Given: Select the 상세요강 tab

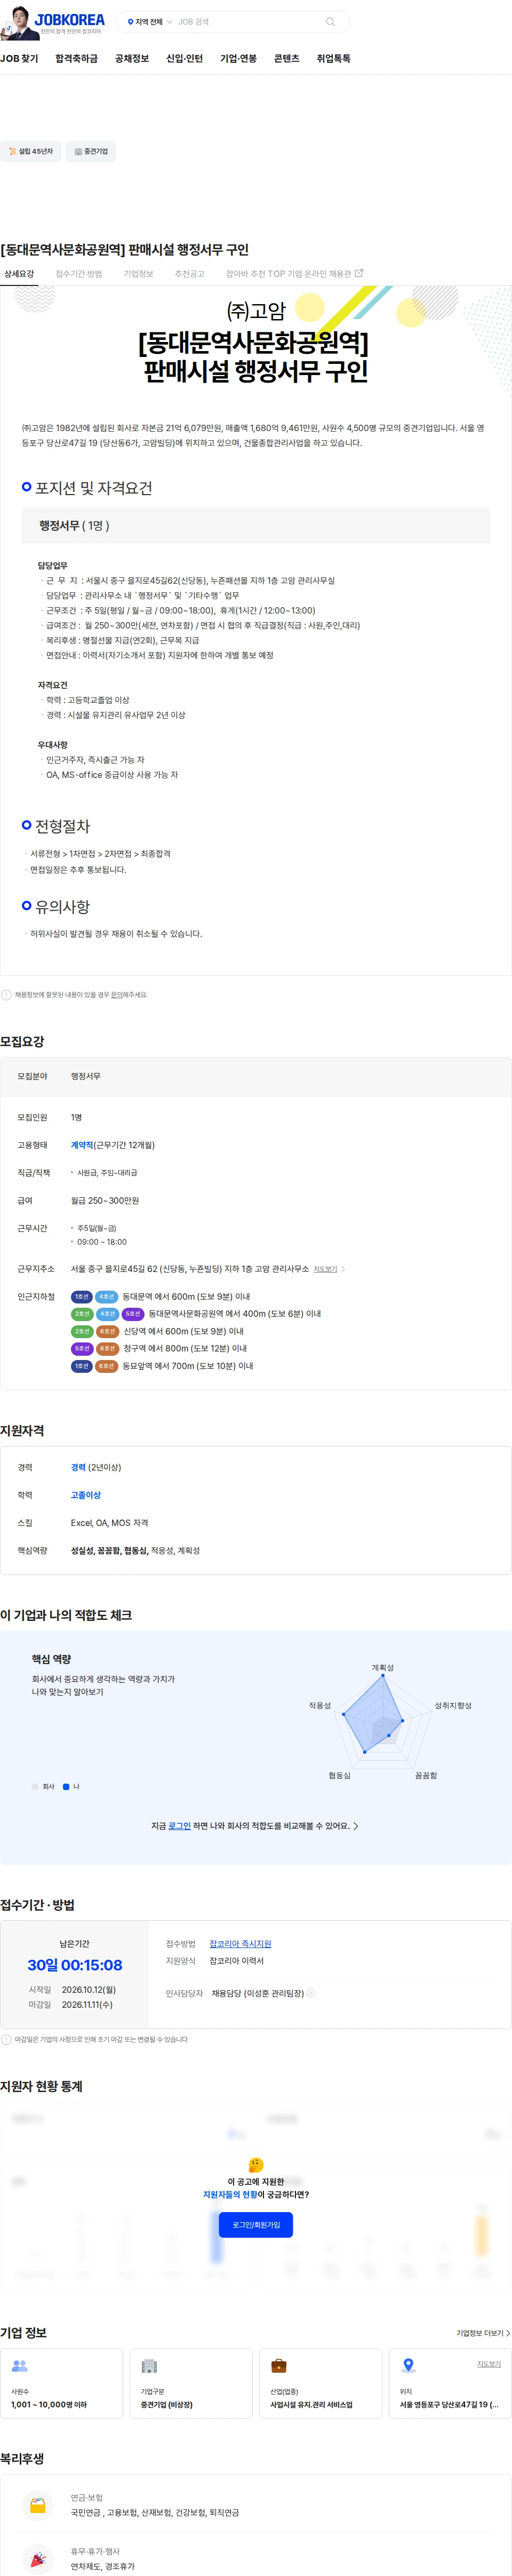Looking at the screenshot, I should 19,274.
